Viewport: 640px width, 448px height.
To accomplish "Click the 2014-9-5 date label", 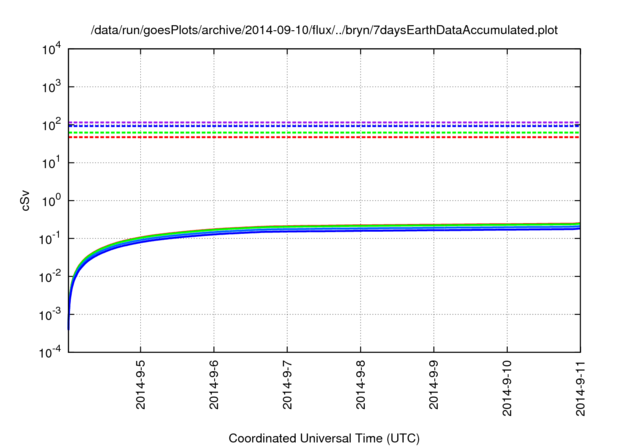I will point(140,385).
